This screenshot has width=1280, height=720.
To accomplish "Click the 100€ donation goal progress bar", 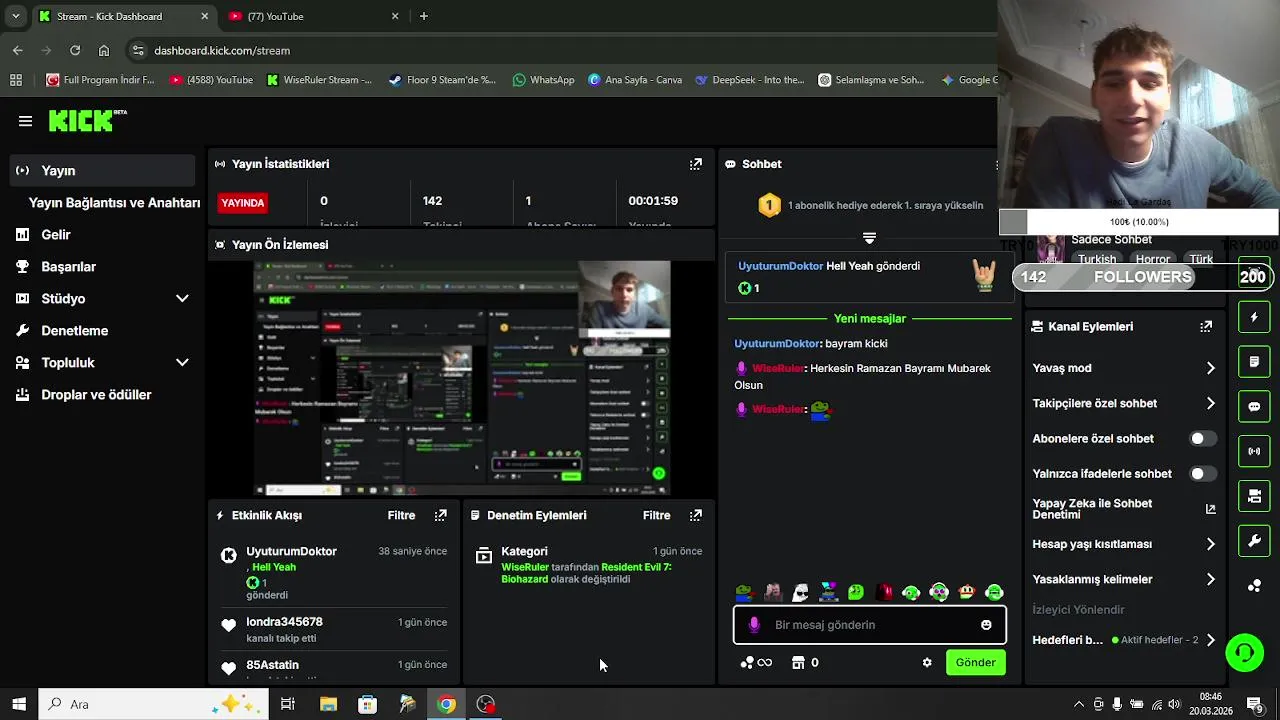I will click(x=1139, y=222).
